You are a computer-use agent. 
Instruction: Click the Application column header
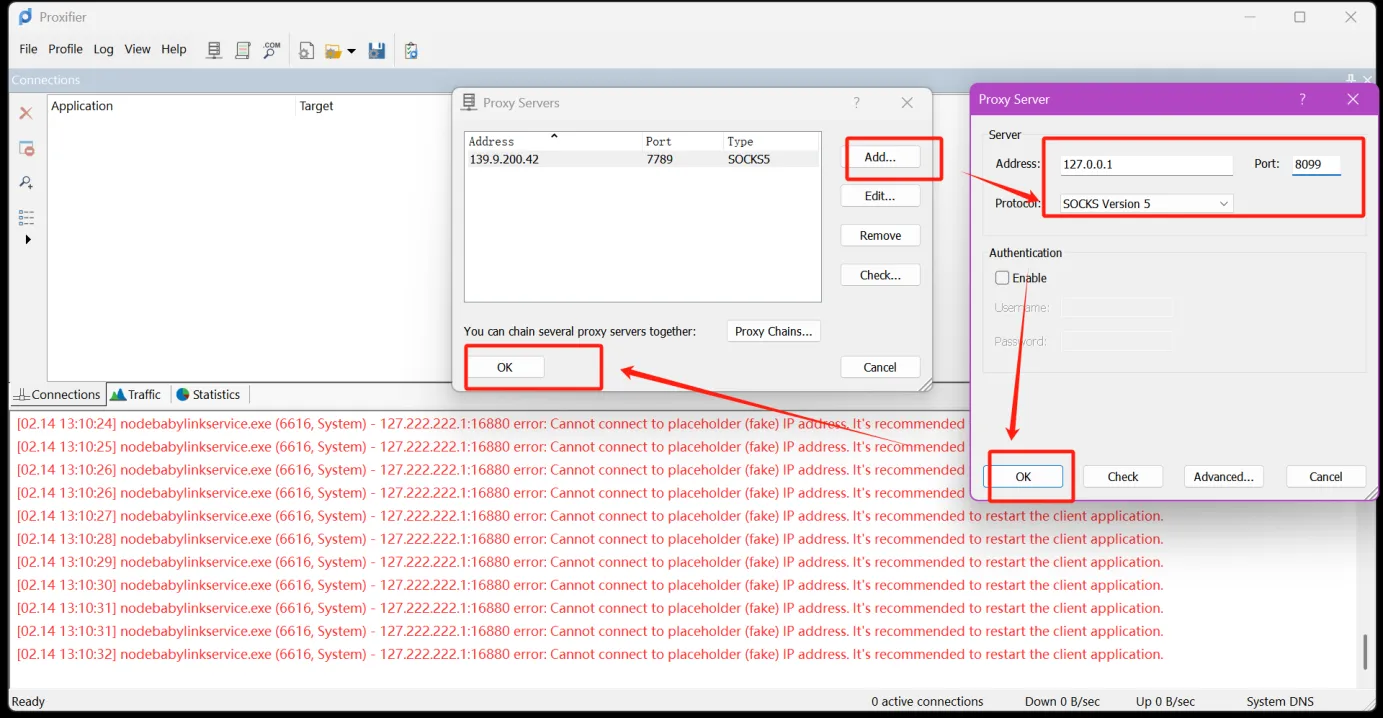click(x=172, y=106)
